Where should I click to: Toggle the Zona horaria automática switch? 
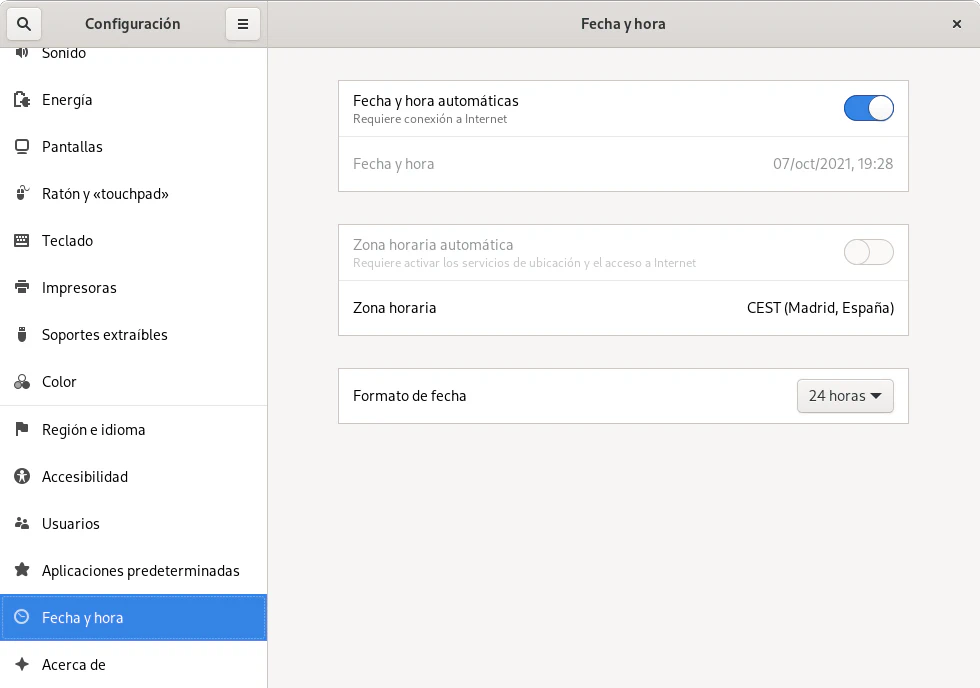pos(868,252)
